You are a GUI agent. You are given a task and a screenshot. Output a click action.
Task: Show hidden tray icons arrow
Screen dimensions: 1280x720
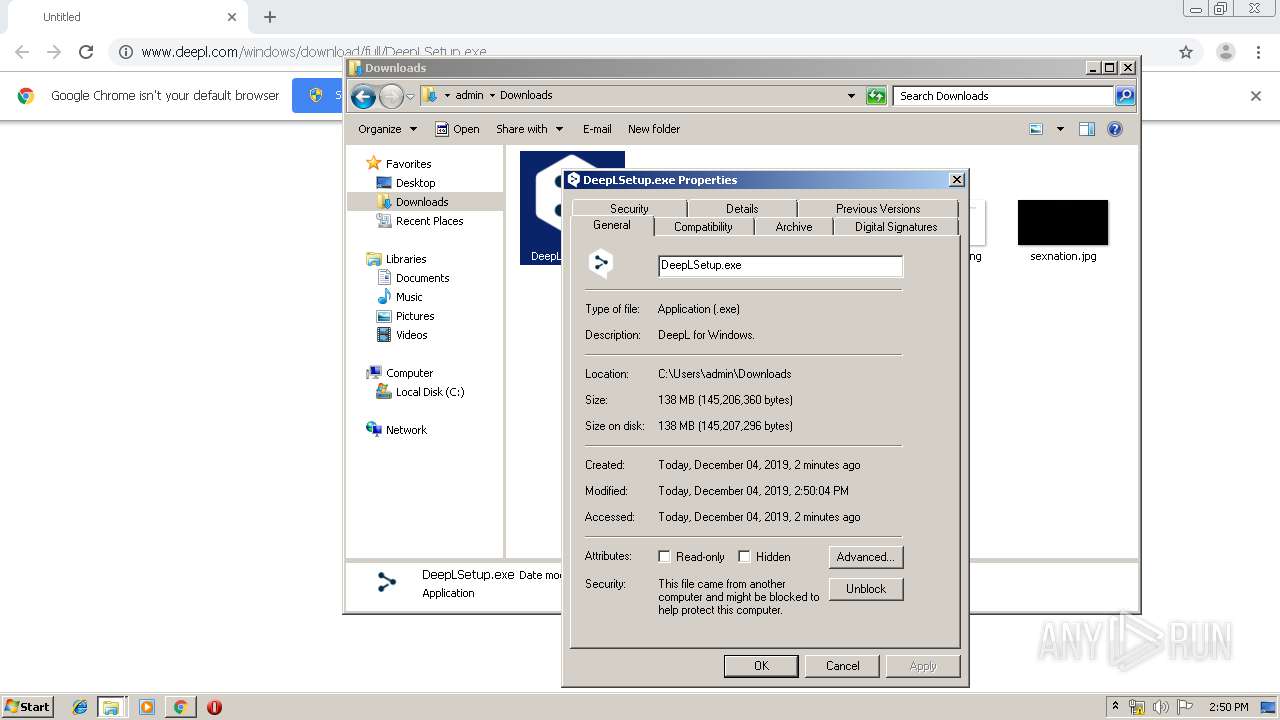(x=1115, y=707)
